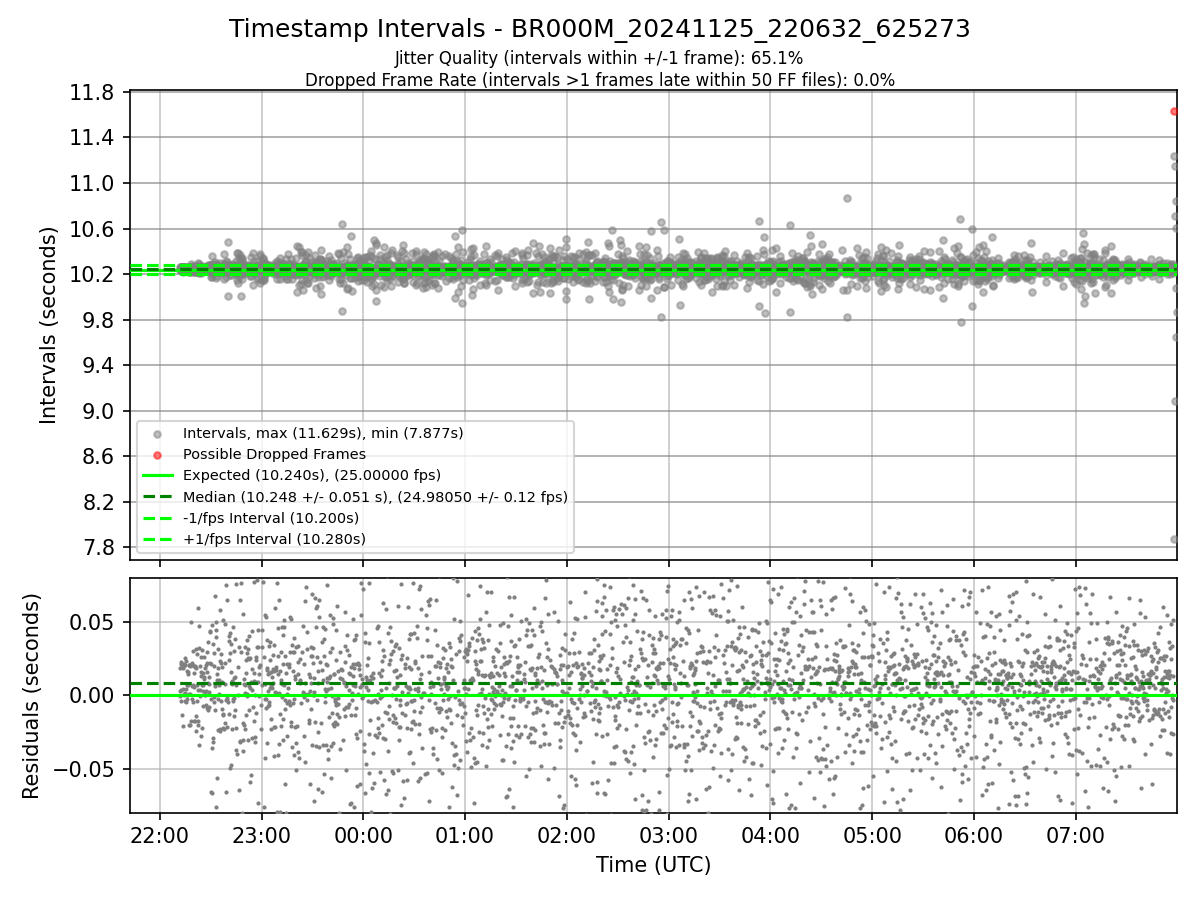Click the lowest gray outlier point near 7.877 seconds
Screen dimensions: 1200x900
pos(1174,539)
